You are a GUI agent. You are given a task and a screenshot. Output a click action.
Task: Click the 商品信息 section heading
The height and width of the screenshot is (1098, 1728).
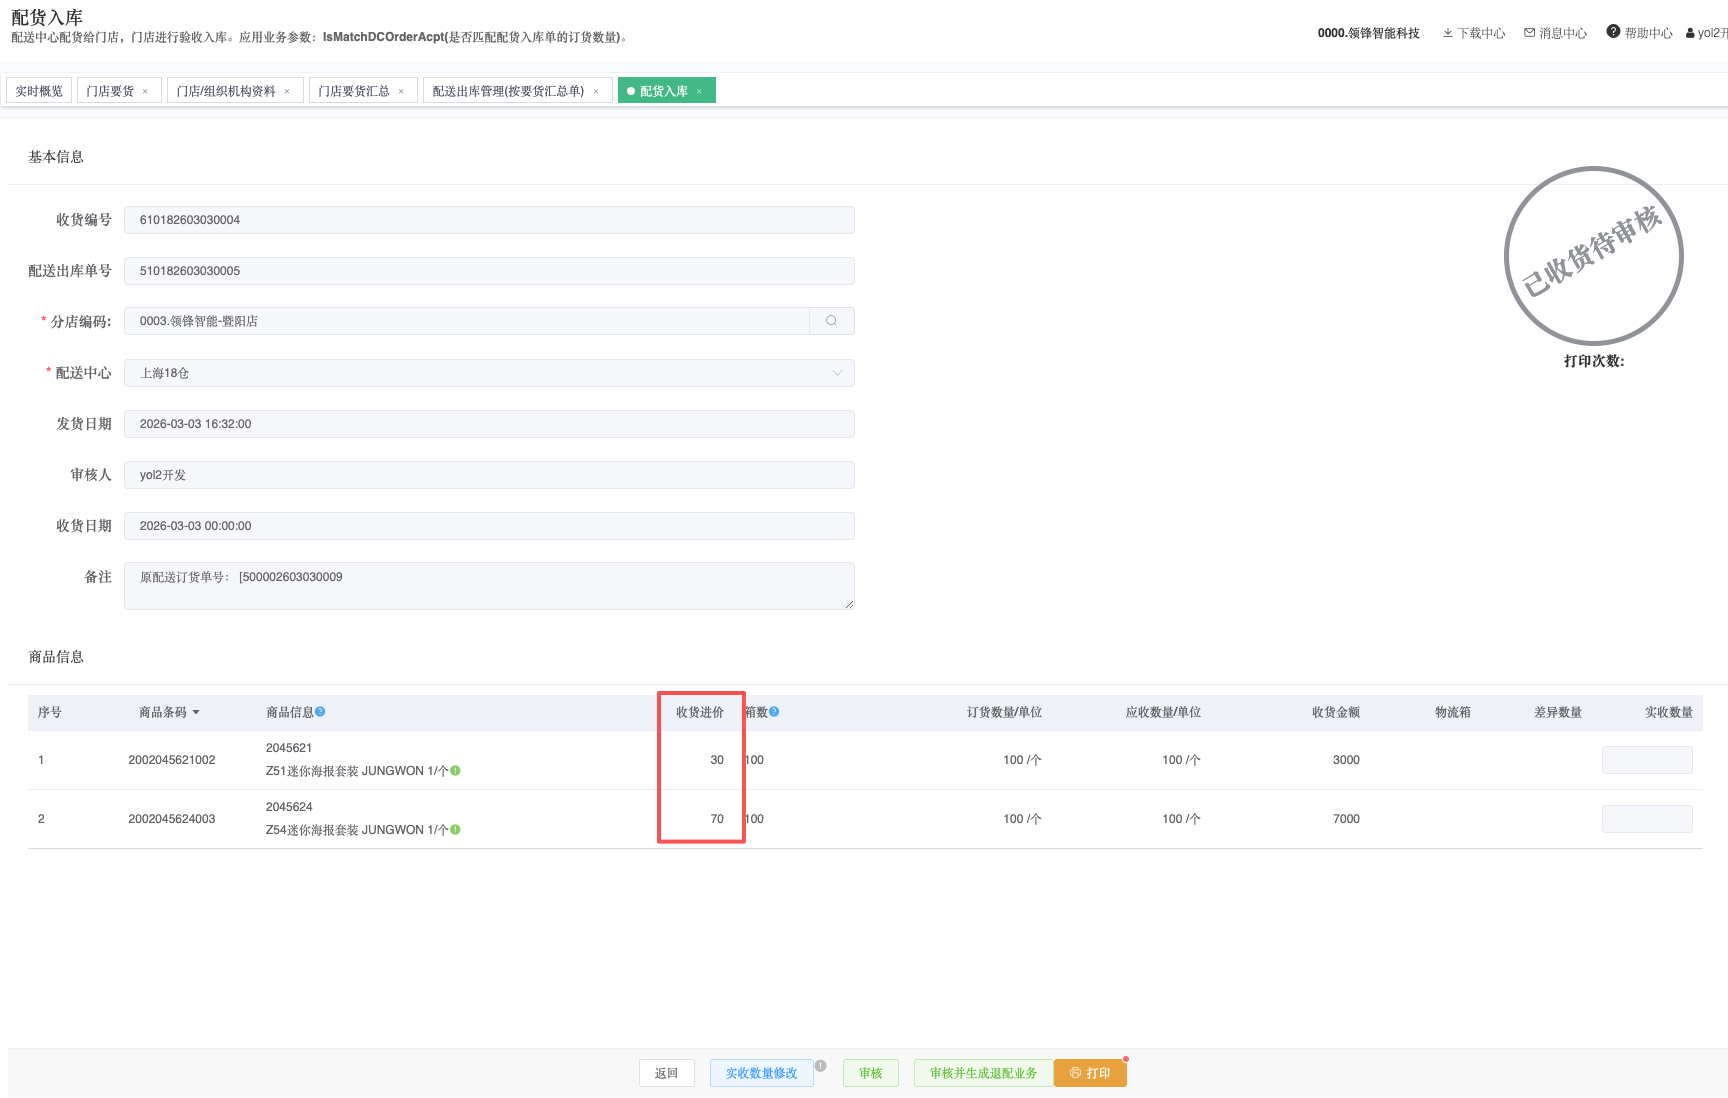point(56,657)
